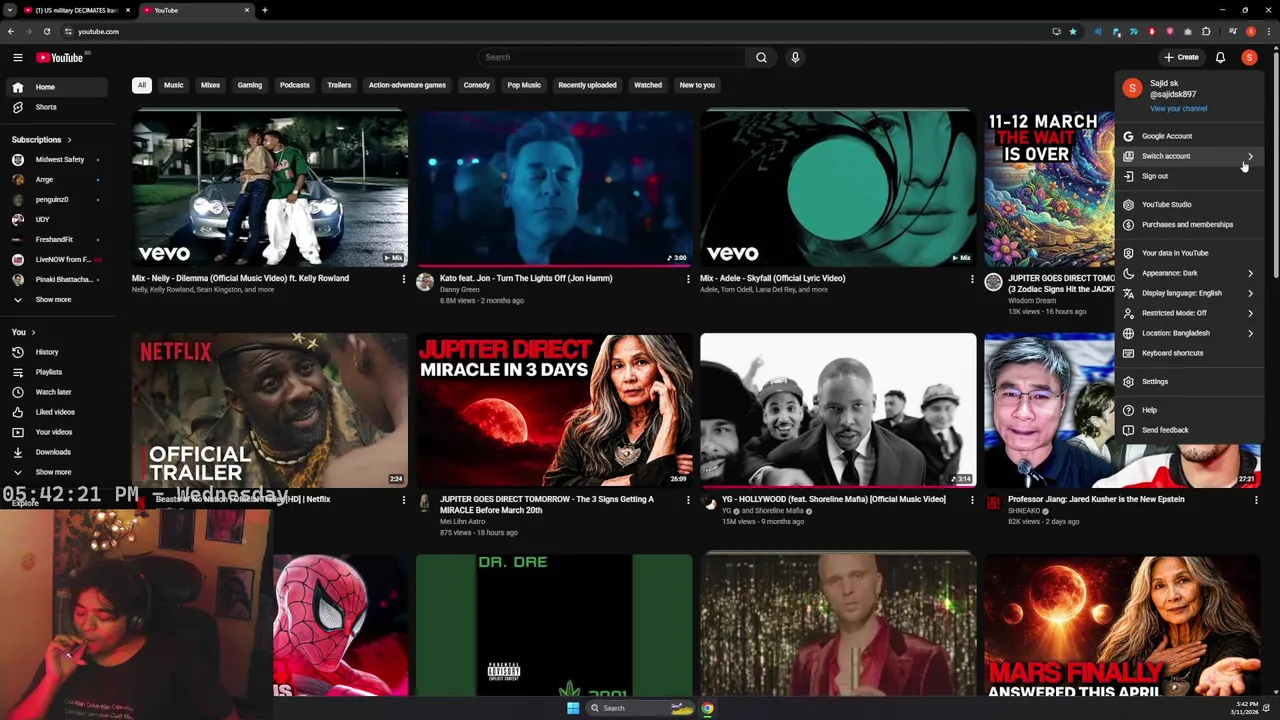Open Jupiter Direct Miracle in 3 Days thumbnail
This screenshot has width=1280, height=720.
[x=554, y=411]
